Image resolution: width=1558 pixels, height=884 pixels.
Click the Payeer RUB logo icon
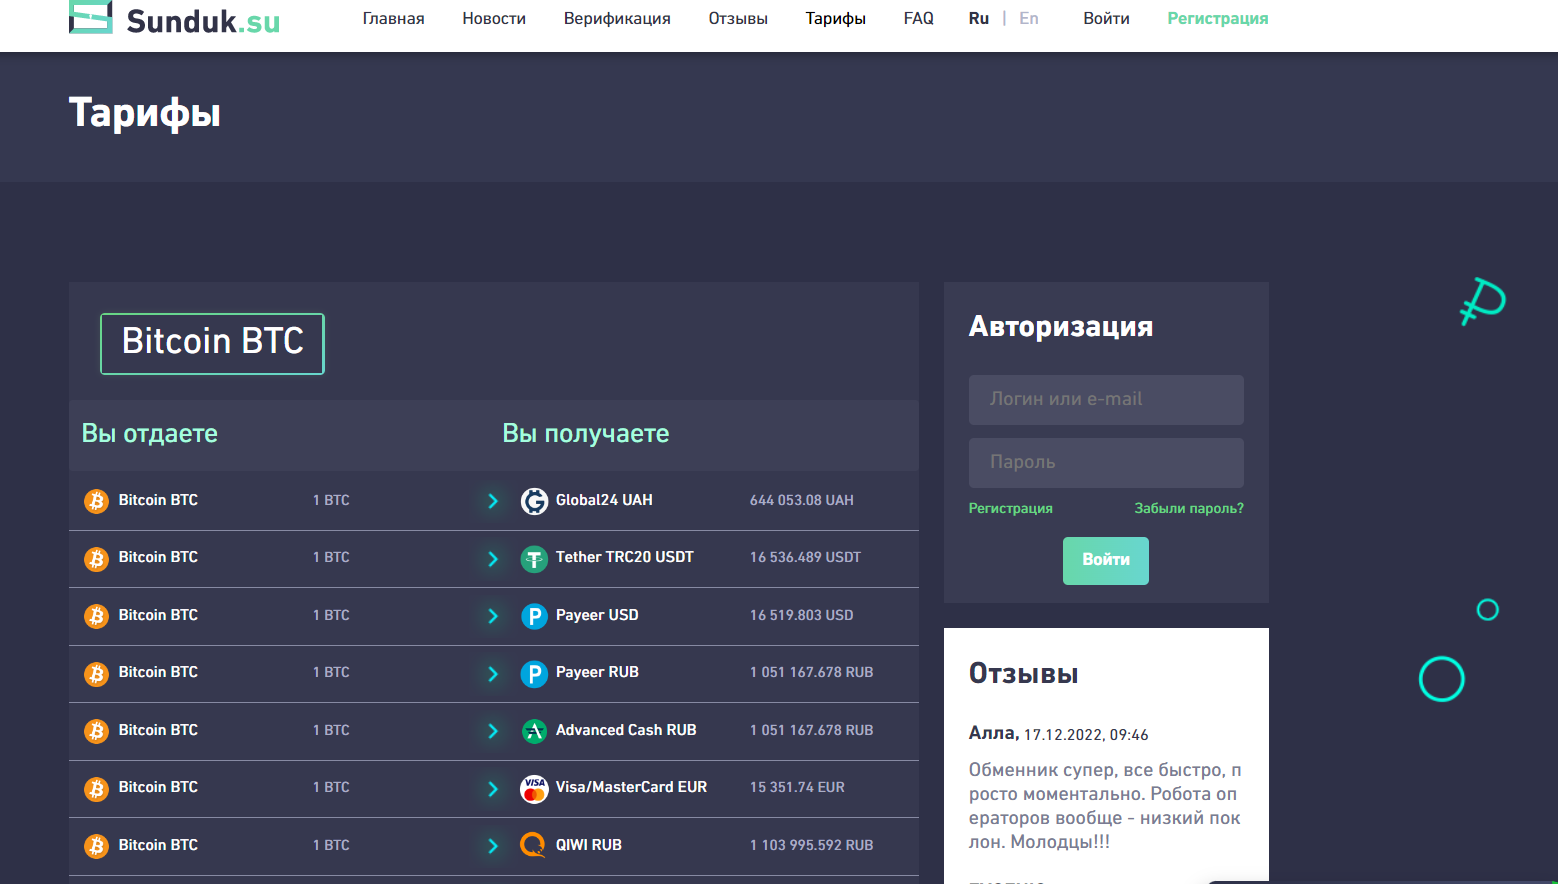tap(534, 673)
